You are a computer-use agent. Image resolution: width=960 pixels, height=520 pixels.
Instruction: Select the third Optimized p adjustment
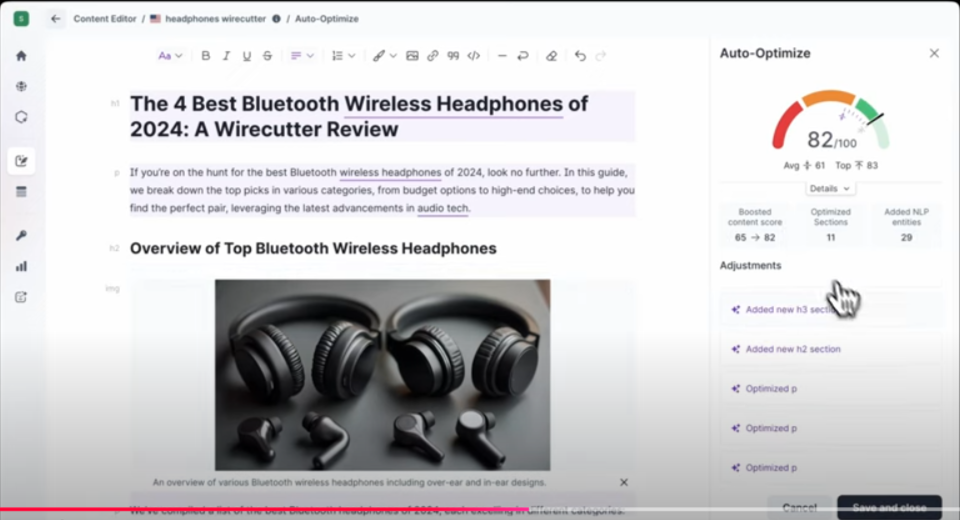pos(830,467)
